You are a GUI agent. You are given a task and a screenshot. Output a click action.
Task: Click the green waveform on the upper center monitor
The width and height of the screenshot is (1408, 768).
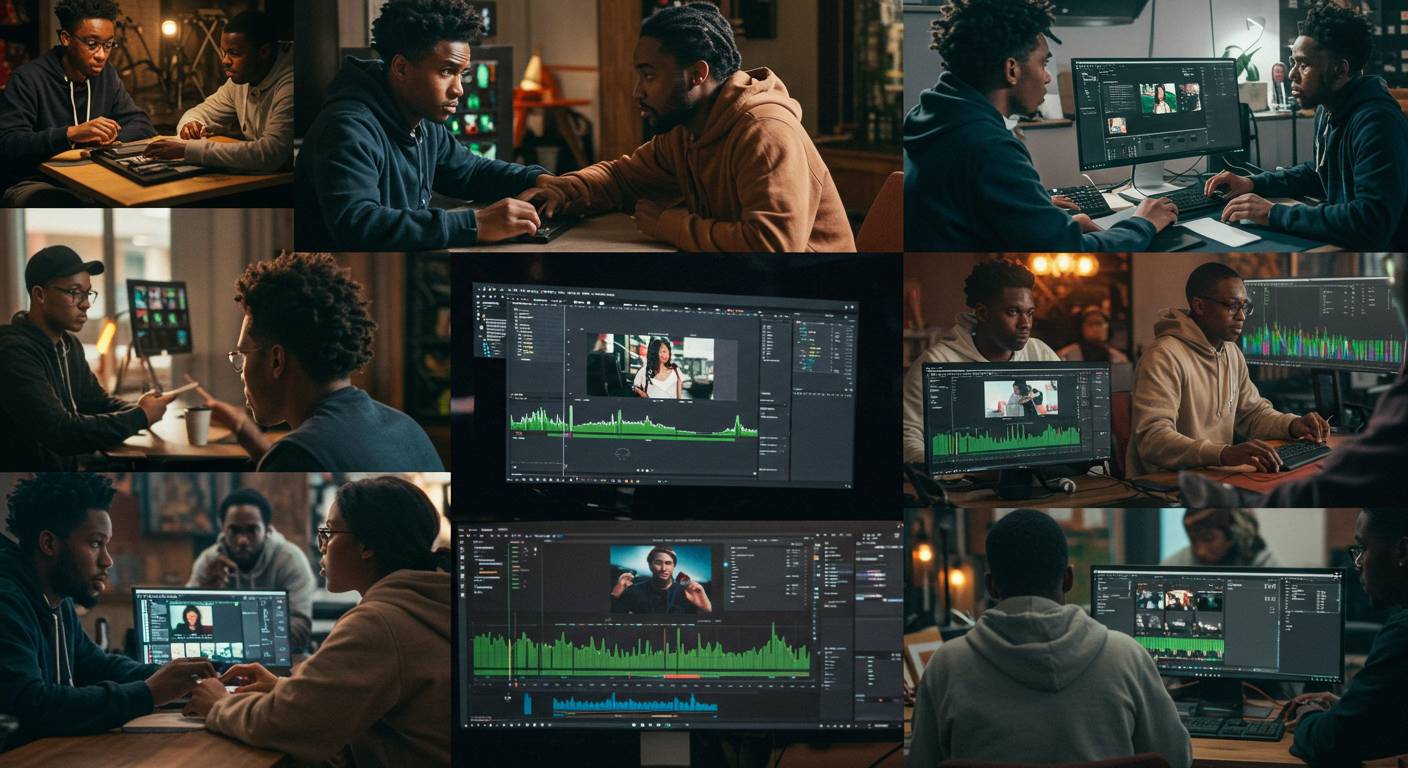pos(634,424)
